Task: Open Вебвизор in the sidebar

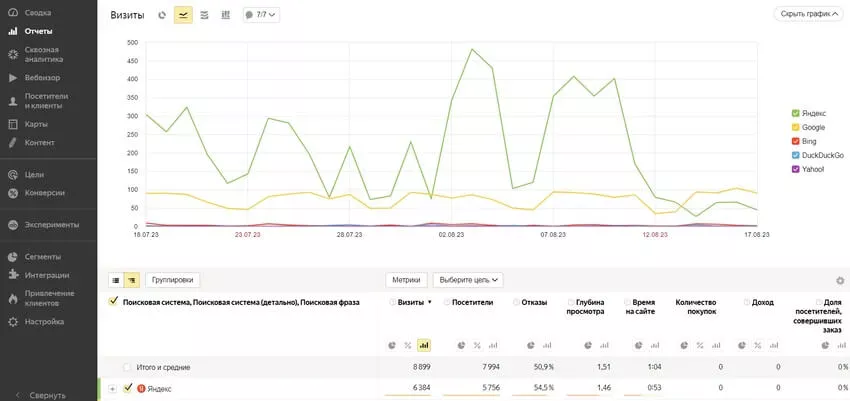Action: 43,77
